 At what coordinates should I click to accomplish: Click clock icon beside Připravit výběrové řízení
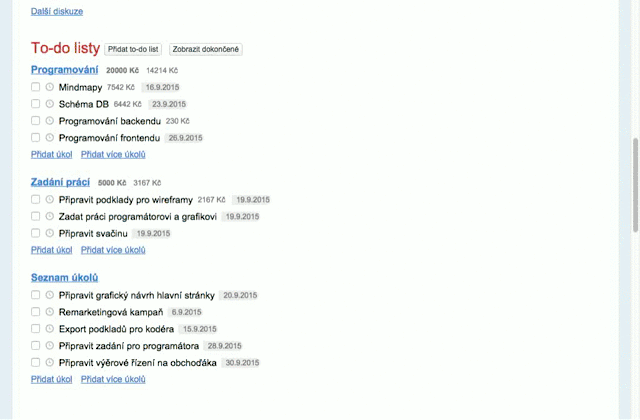click(x=49, y=362)
